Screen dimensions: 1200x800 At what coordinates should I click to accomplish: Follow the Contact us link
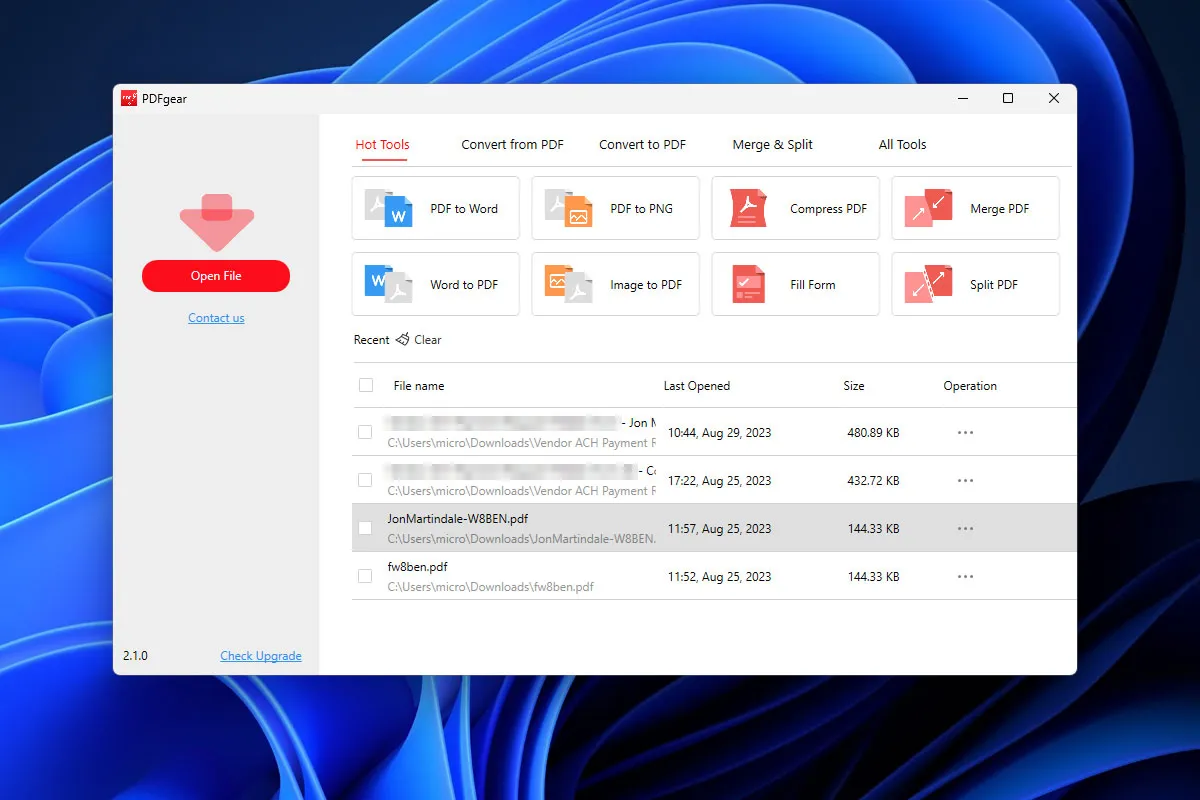pyautogui.click(x=216, y=318)
